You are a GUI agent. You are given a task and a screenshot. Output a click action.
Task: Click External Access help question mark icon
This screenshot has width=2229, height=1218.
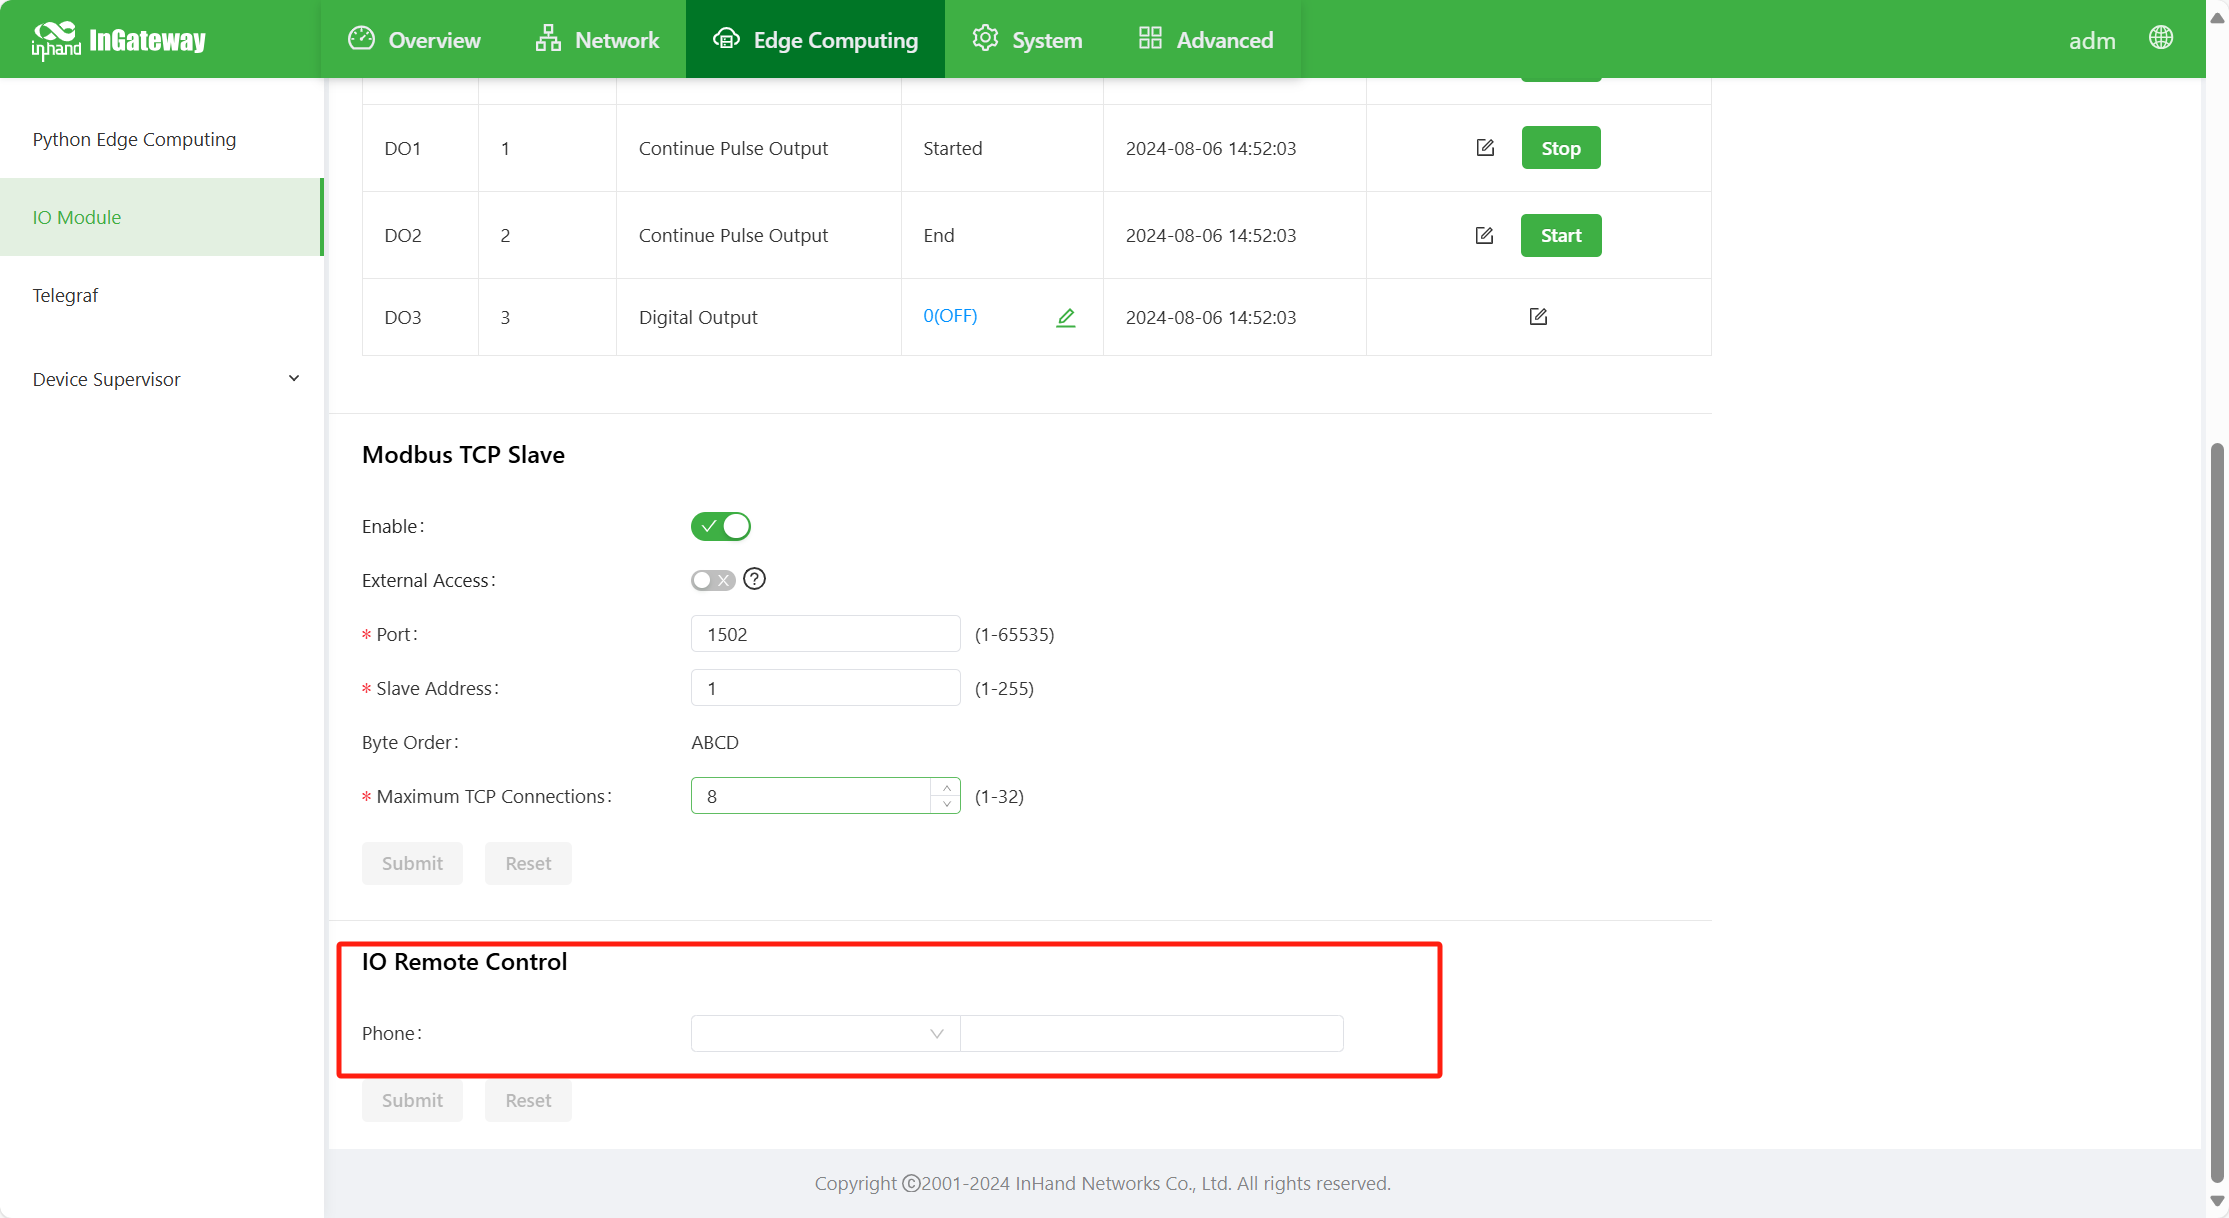(755, 579)
